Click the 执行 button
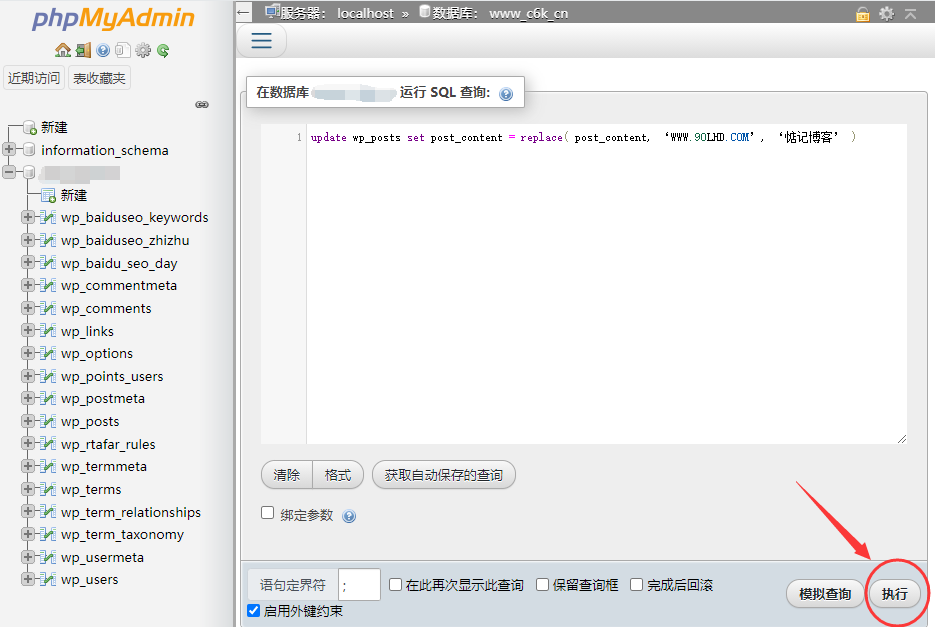The height and width of the screenshot is (627, 935). click(x=894, y=594)
